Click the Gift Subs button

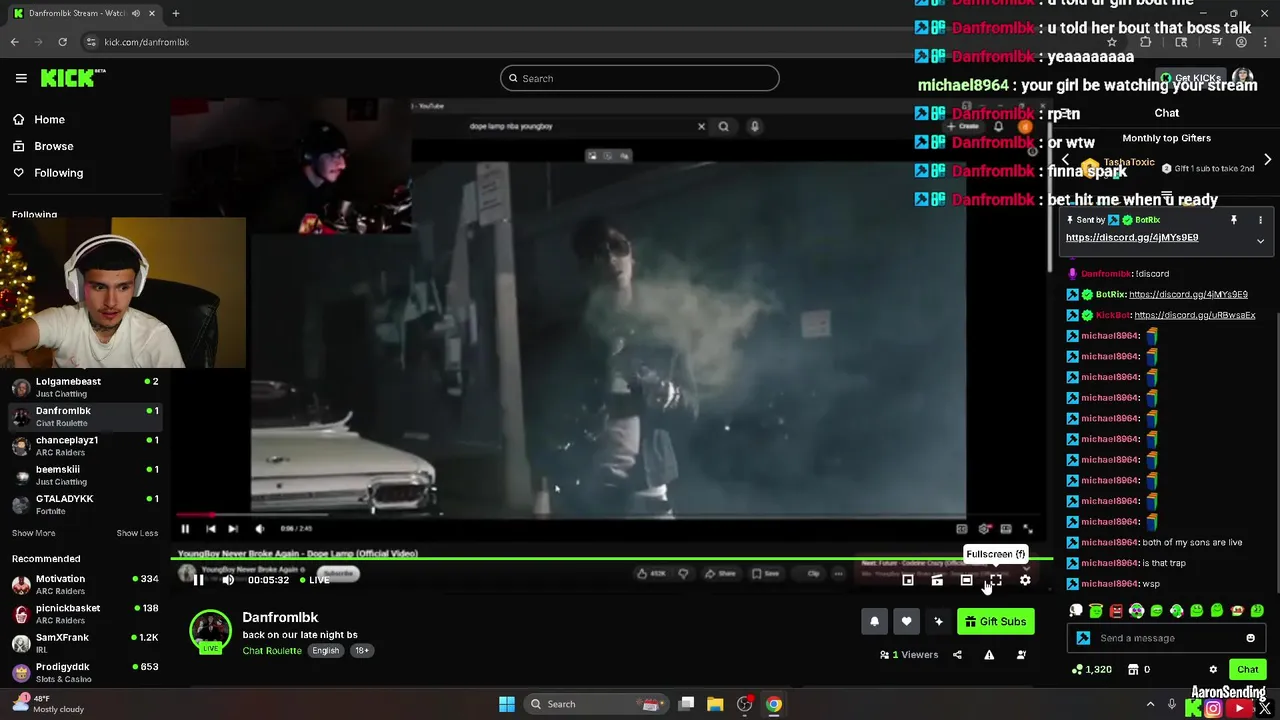coord(995,621)
